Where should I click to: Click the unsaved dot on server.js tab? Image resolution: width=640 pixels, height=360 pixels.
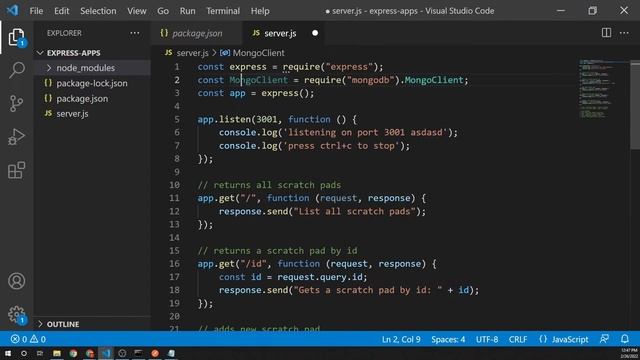click(x=315, y=33)
